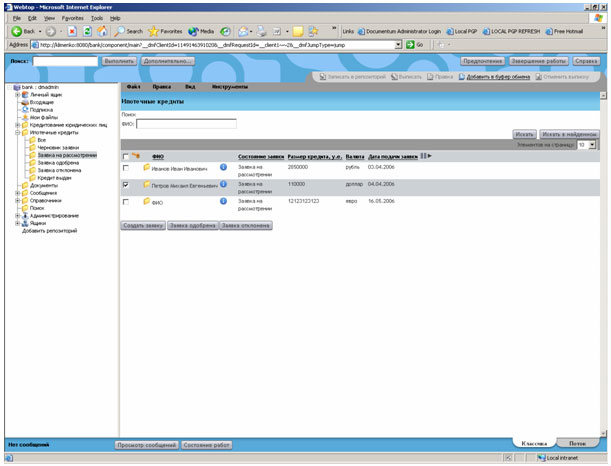This screenshot has height=466, width=611.
Task: Click the browser Refresh toolbar icon
Action: point(87,31)
